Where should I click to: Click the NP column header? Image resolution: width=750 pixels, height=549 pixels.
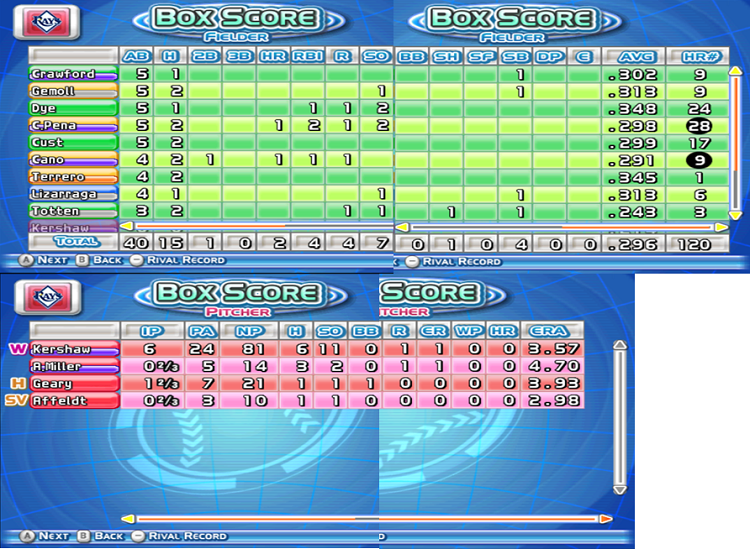tap(250, 331)
